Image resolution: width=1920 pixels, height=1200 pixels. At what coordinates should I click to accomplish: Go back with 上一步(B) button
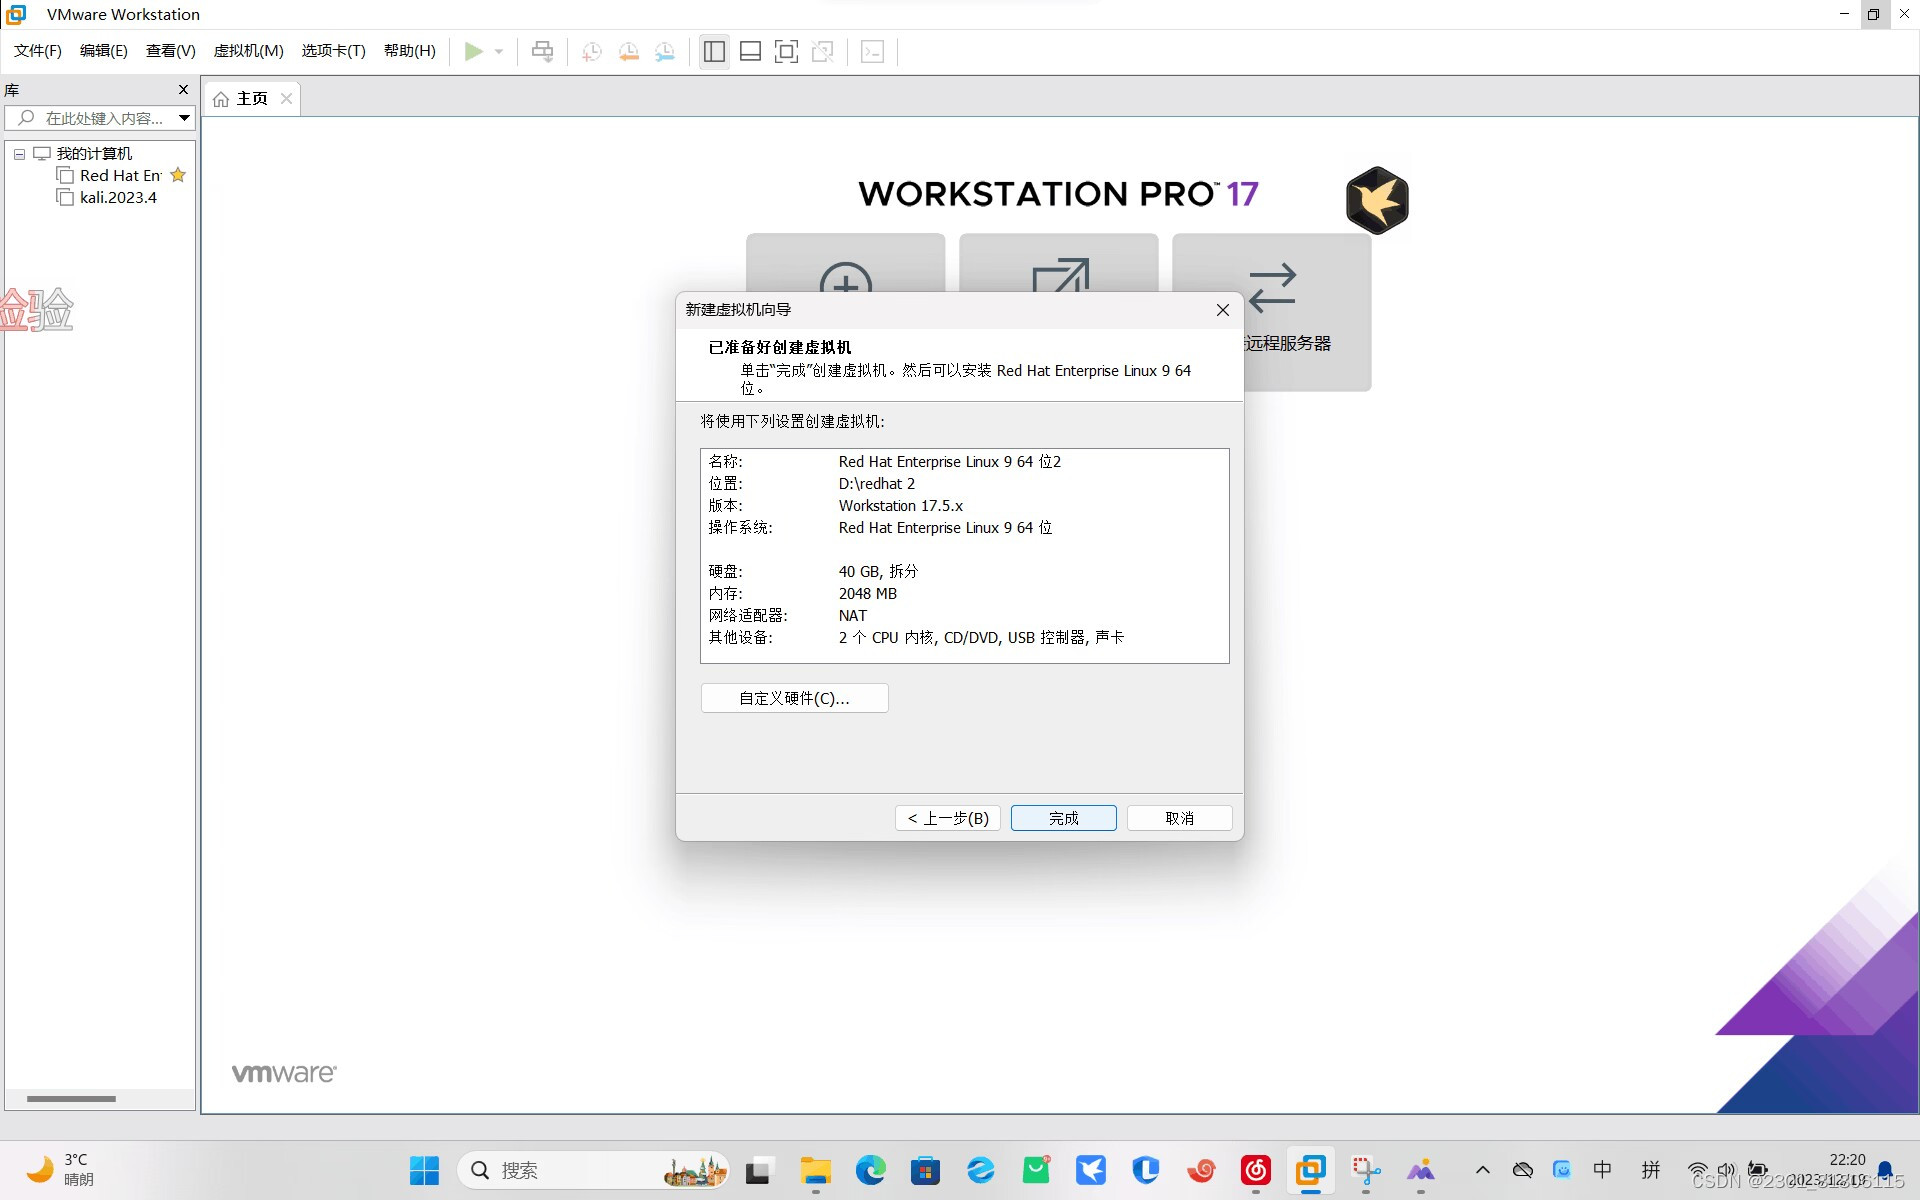tap(947, 818)
